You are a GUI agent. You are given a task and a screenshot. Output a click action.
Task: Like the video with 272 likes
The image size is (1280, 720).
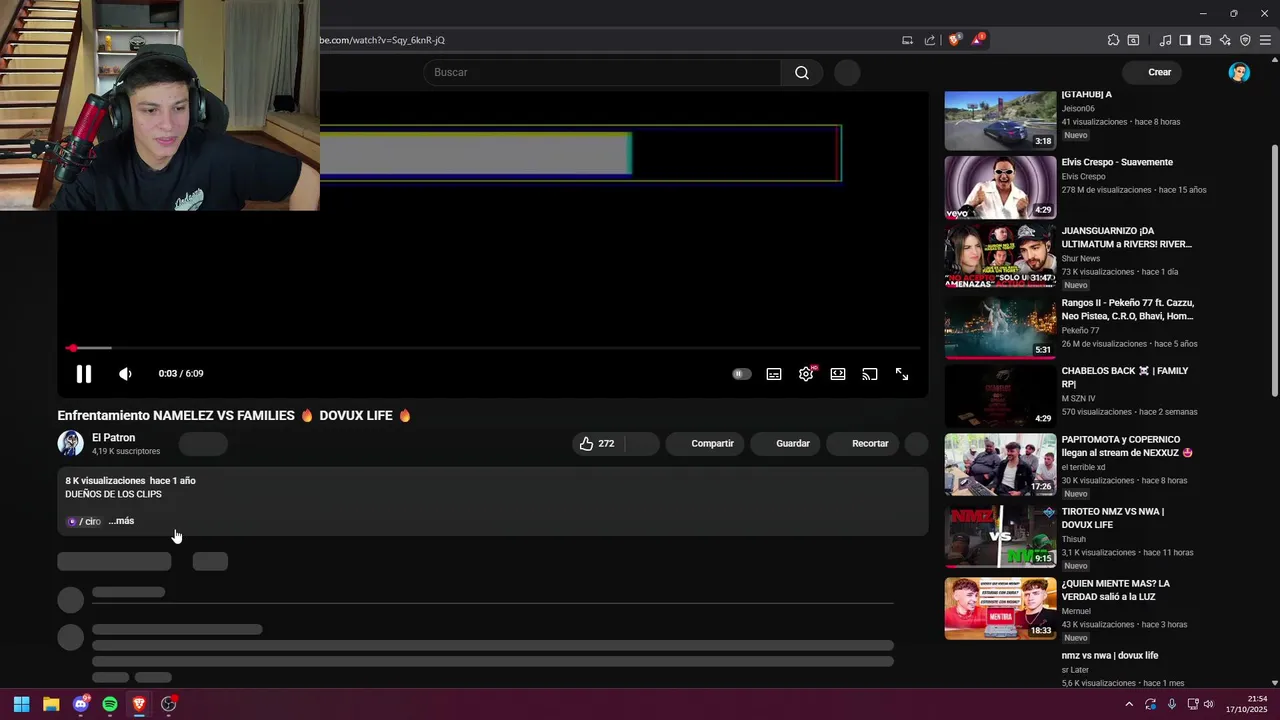click(x=597, y=443)
